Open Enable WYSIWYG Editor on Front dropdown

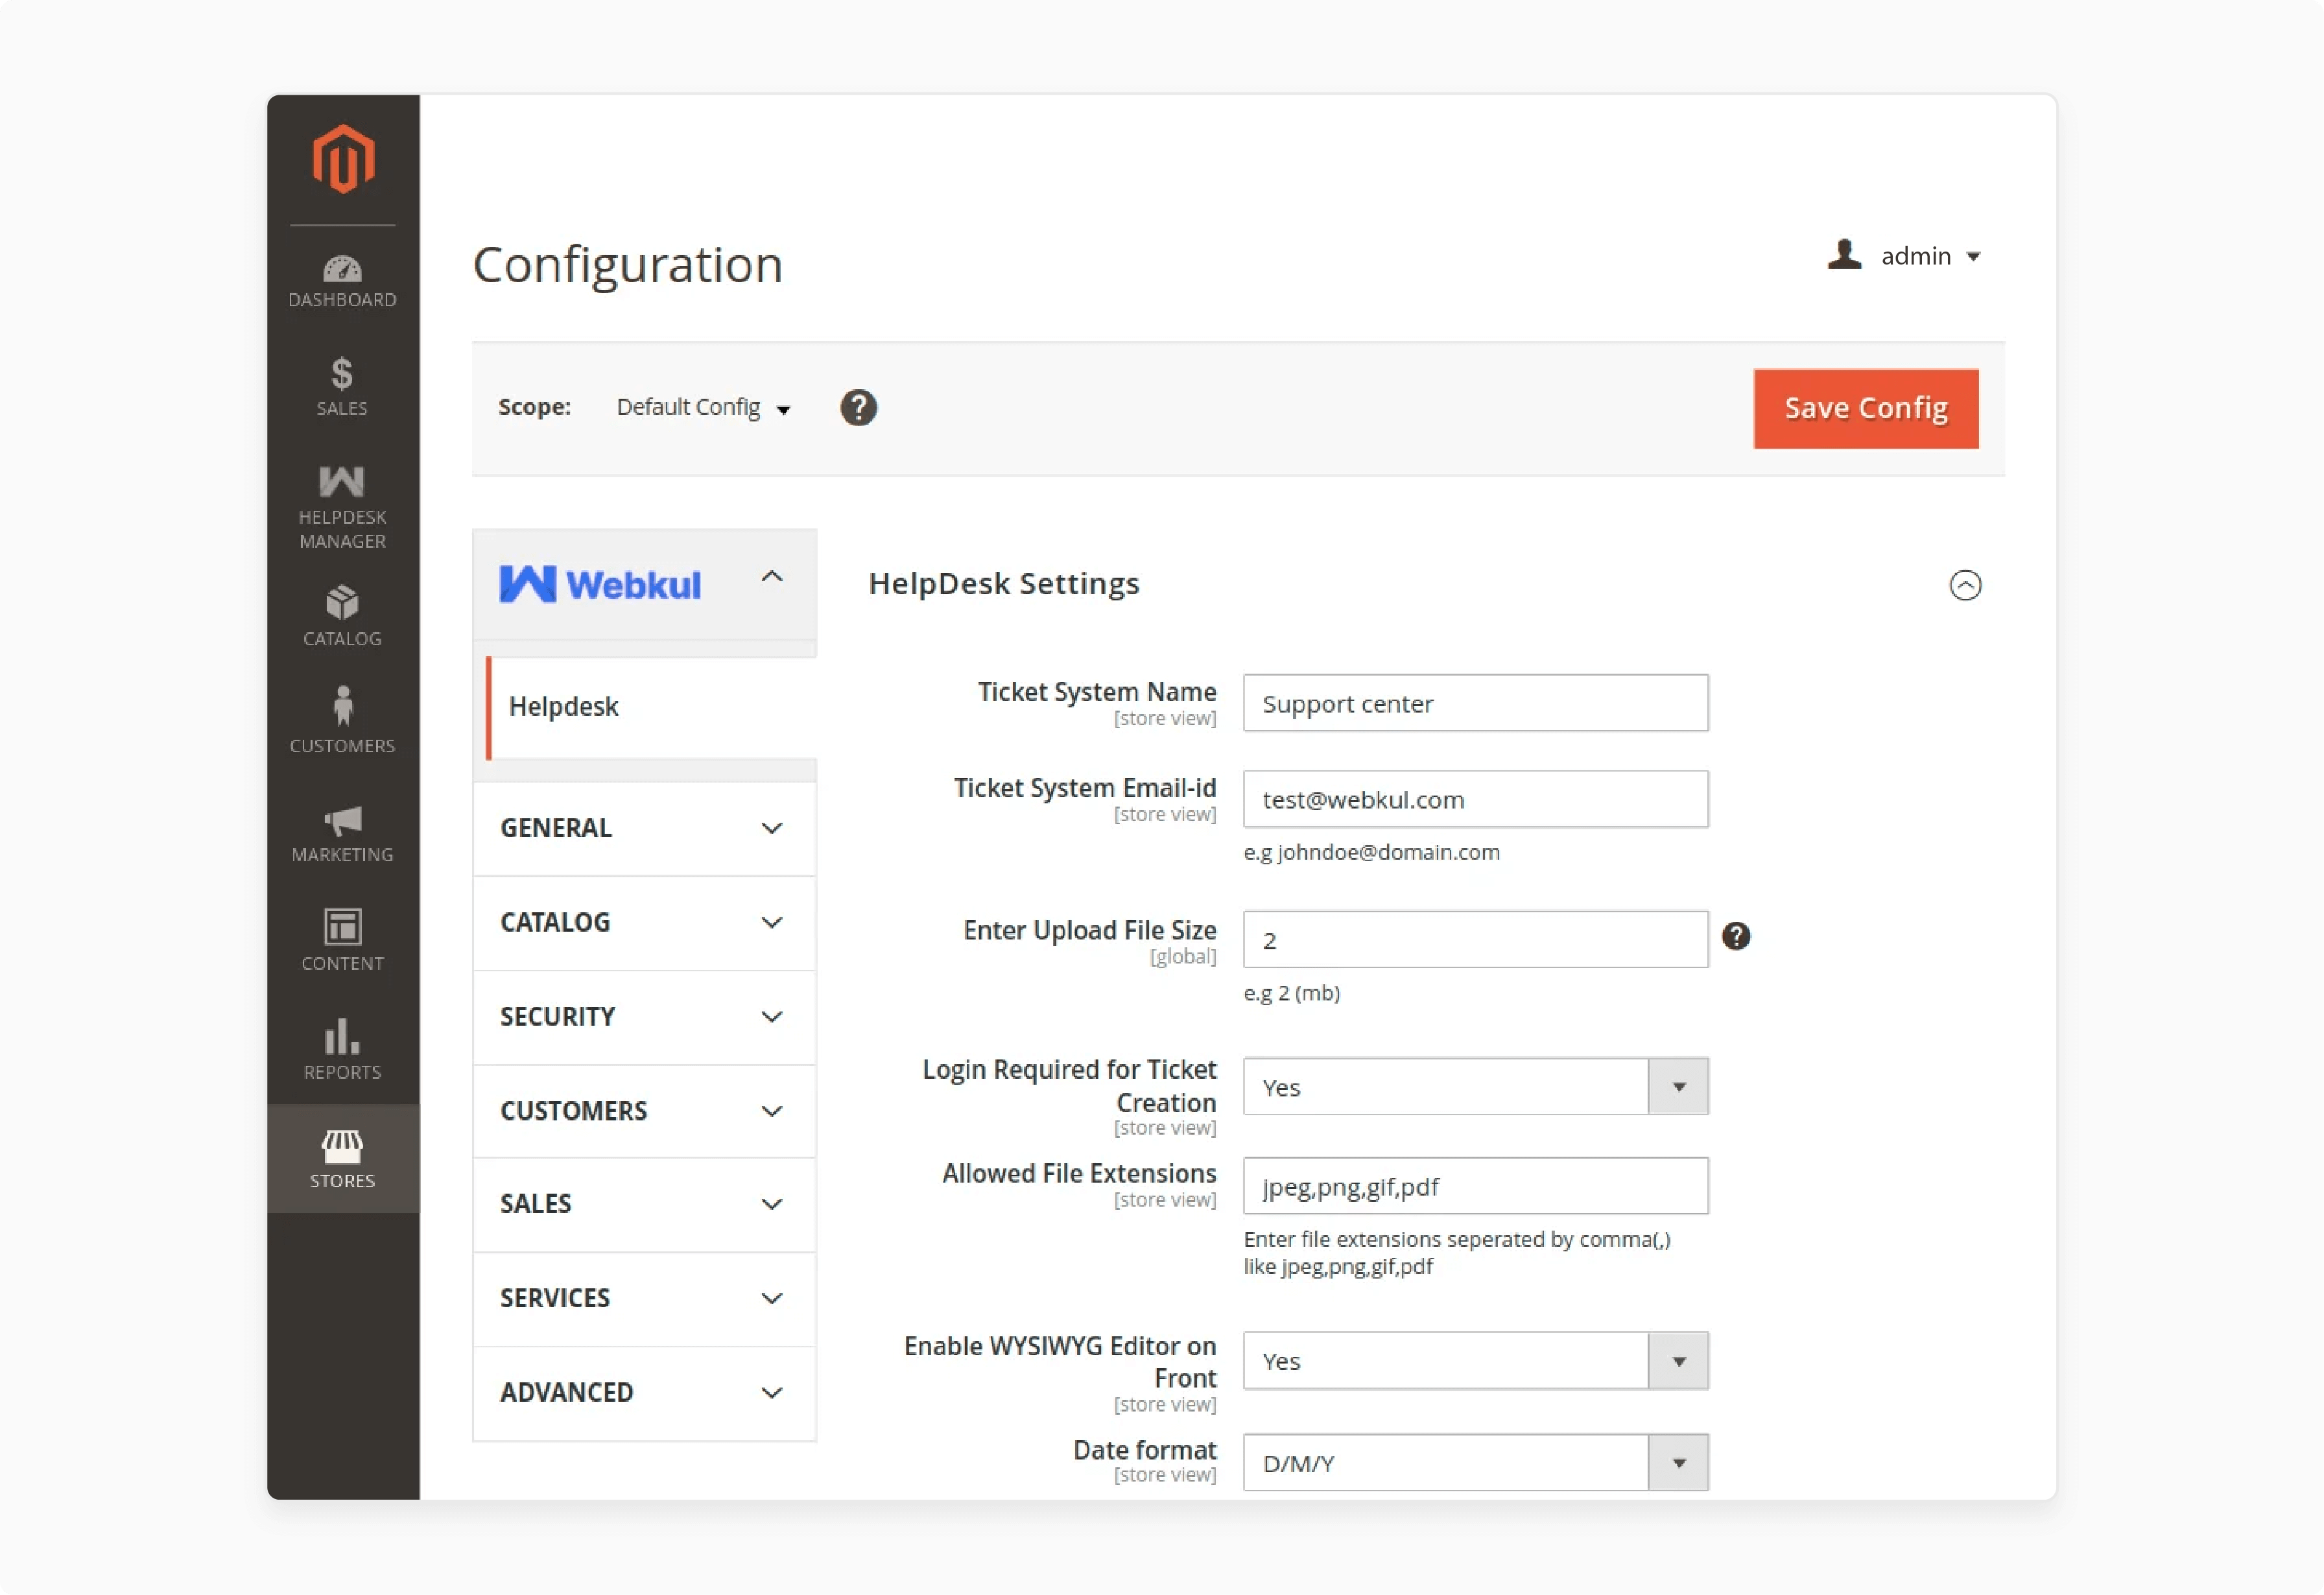(1475, 1361)
